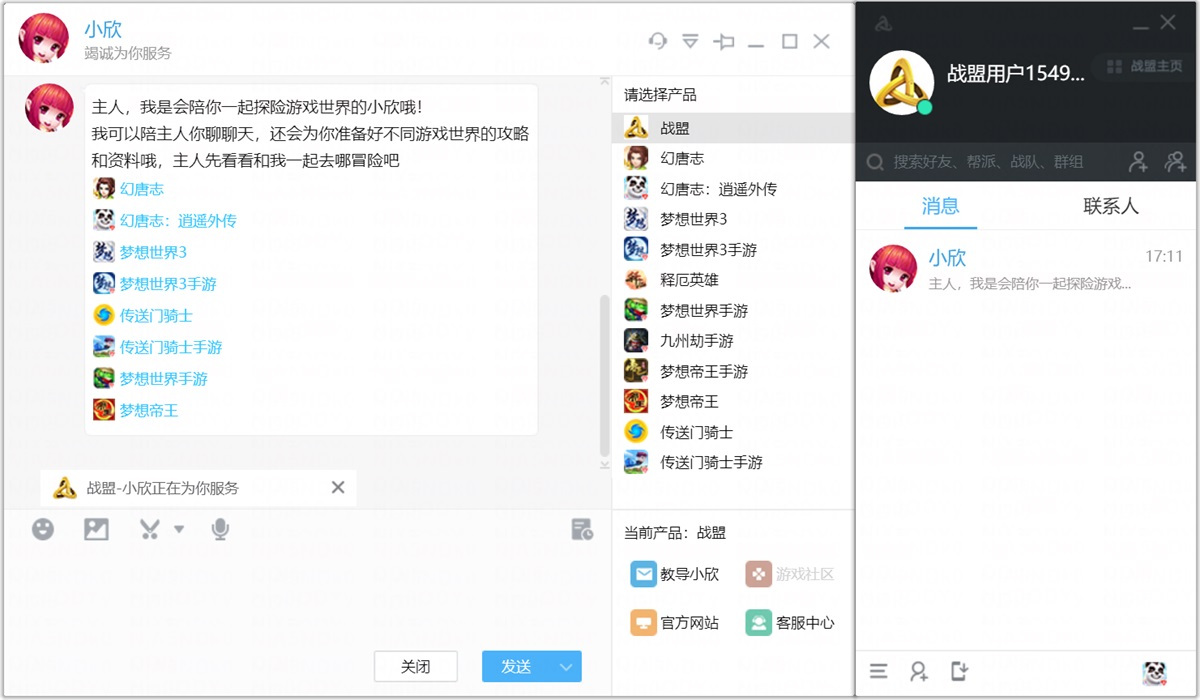This screenshot has height=700, width=1200.
Task: Pin the chat window on top
Action: point(724,41)
